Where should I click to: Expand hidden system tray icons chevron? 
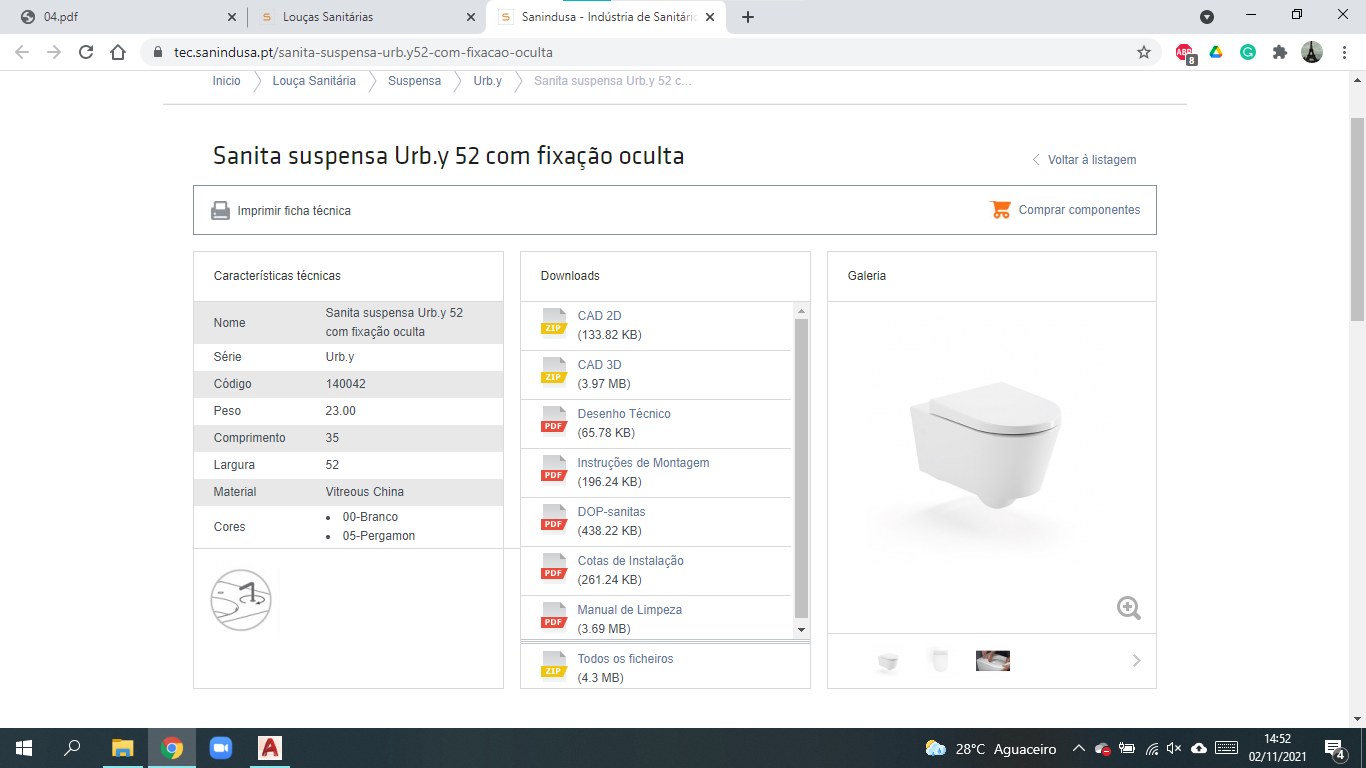(1079, 748)
